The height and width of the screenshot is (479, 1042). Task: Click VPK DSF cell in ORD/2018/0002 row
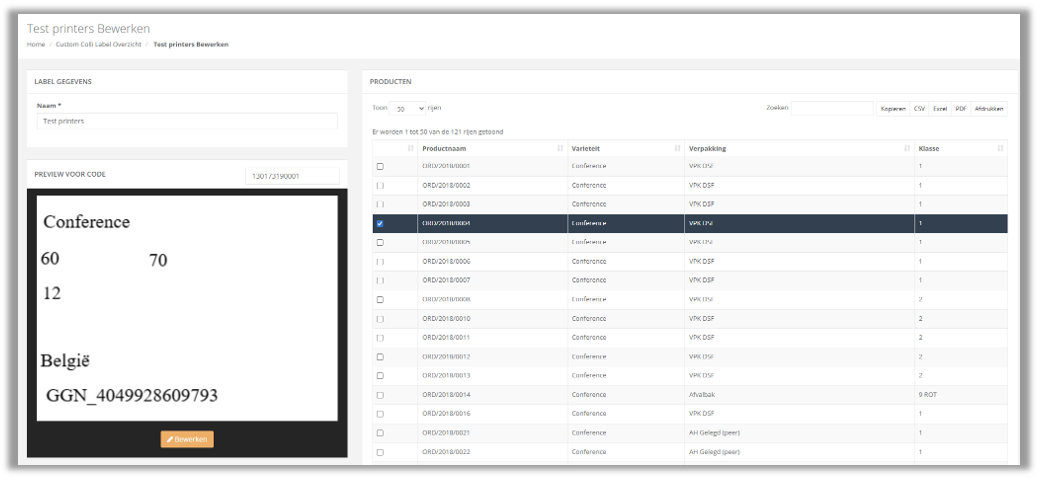pos(799,185)
